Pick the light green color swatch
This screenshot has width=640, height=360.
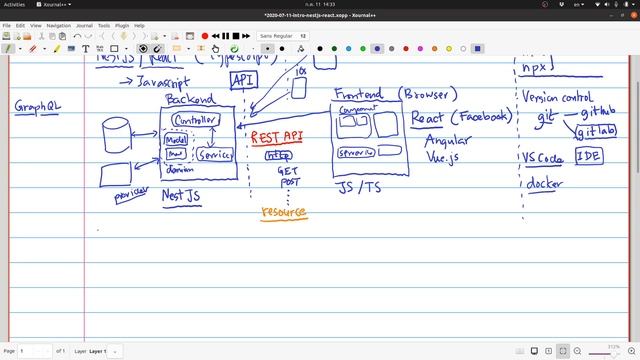[363, 49]
